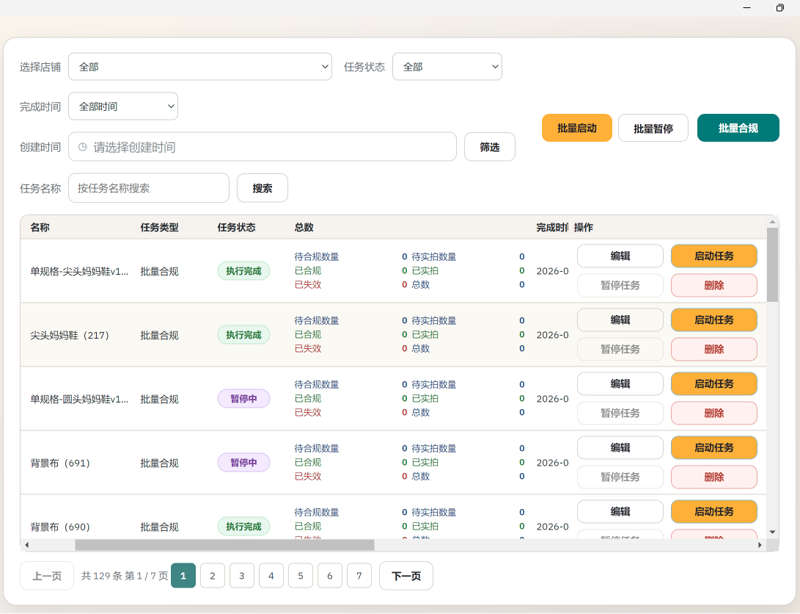Go to page 6
The image size is (800, 614).
330,576
